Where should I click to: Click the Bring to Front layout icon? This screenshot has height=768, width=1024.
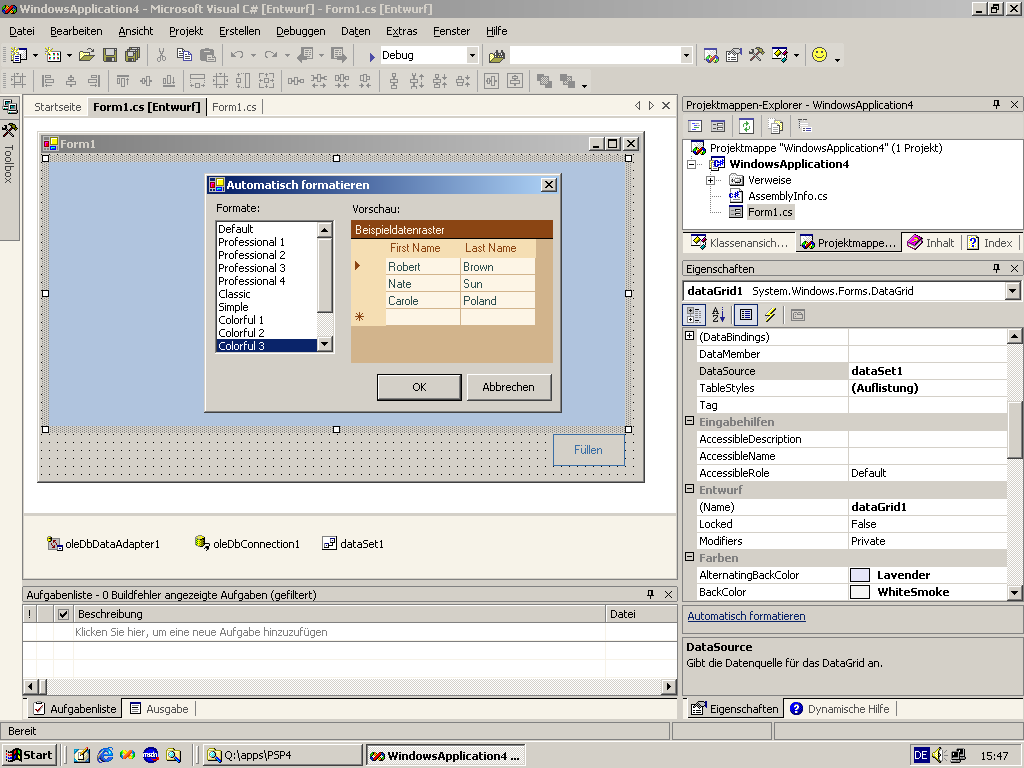(x=544, y=81)
